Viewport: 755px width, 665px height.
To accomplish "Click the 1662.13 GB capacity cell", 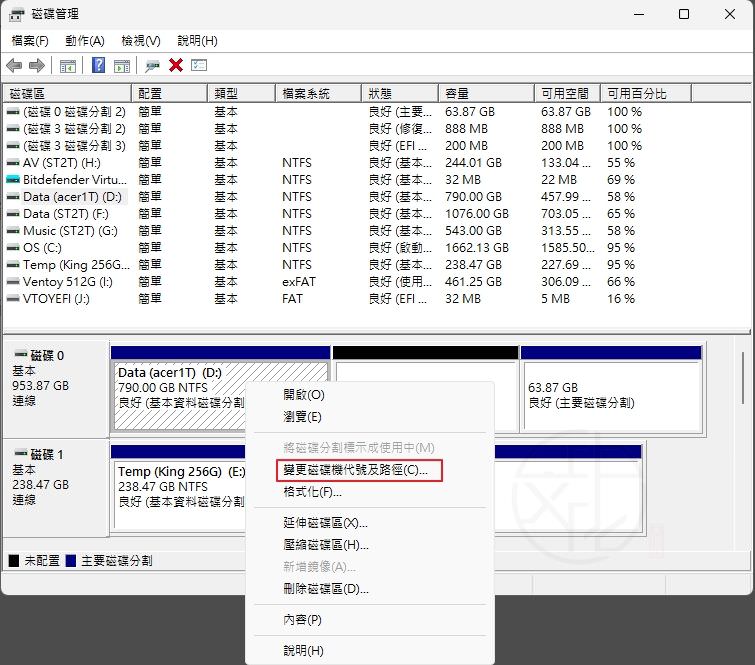I will pyautogui.click(x=477, y=248).
